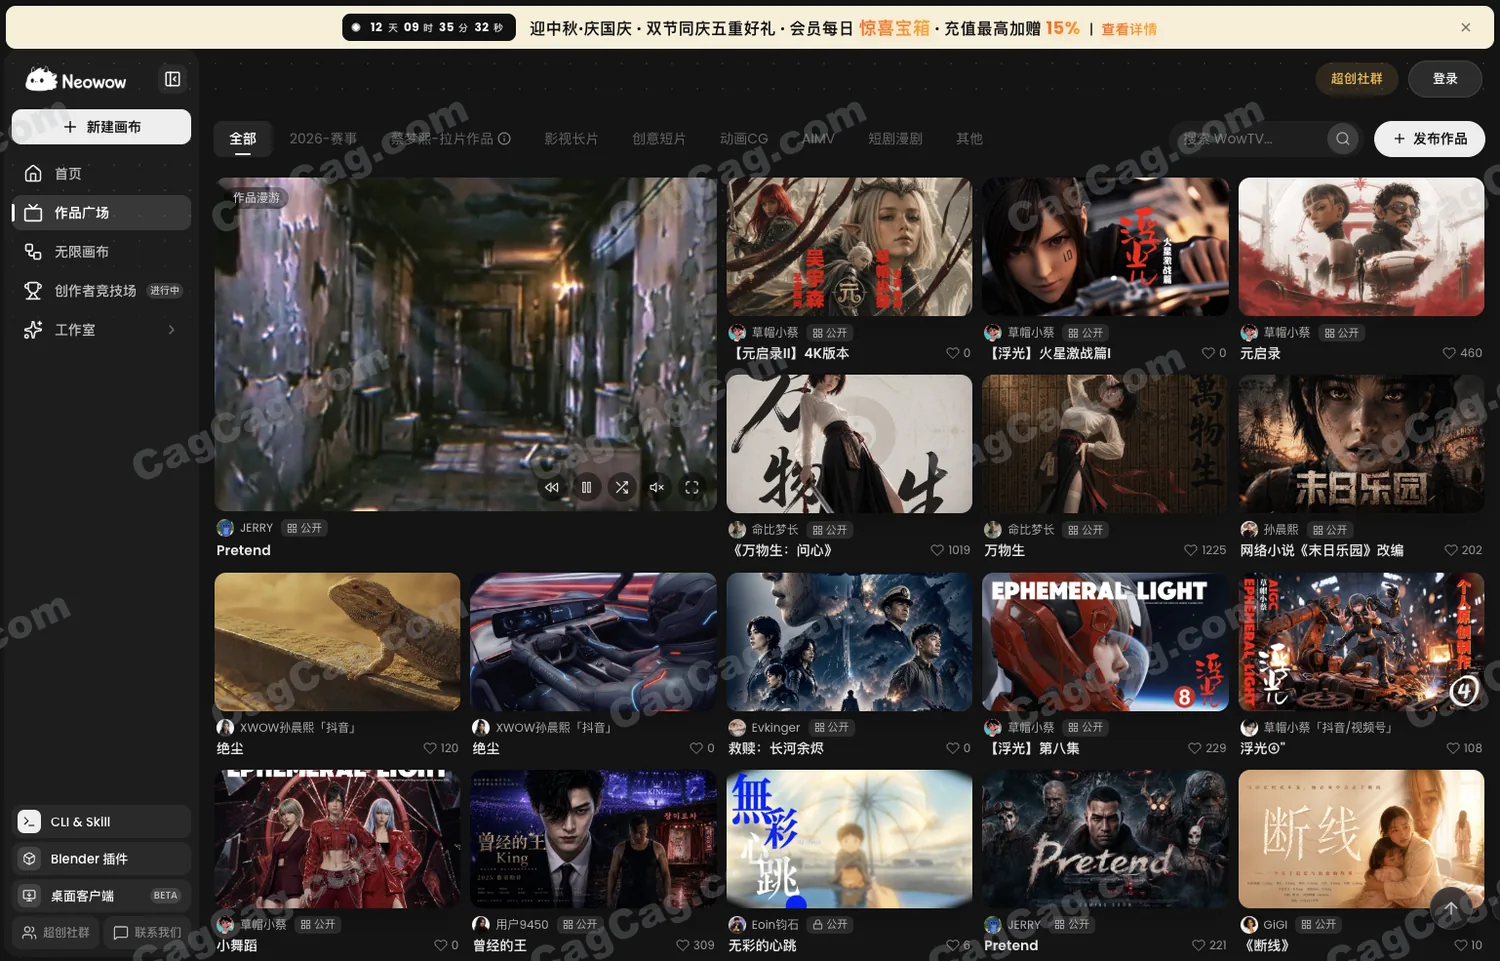The width and height of the screenshot is (1500, 961).
Task: Like the 元启录 work with 460 likes
Action: pyautogui.click(x=1449, y=353)
